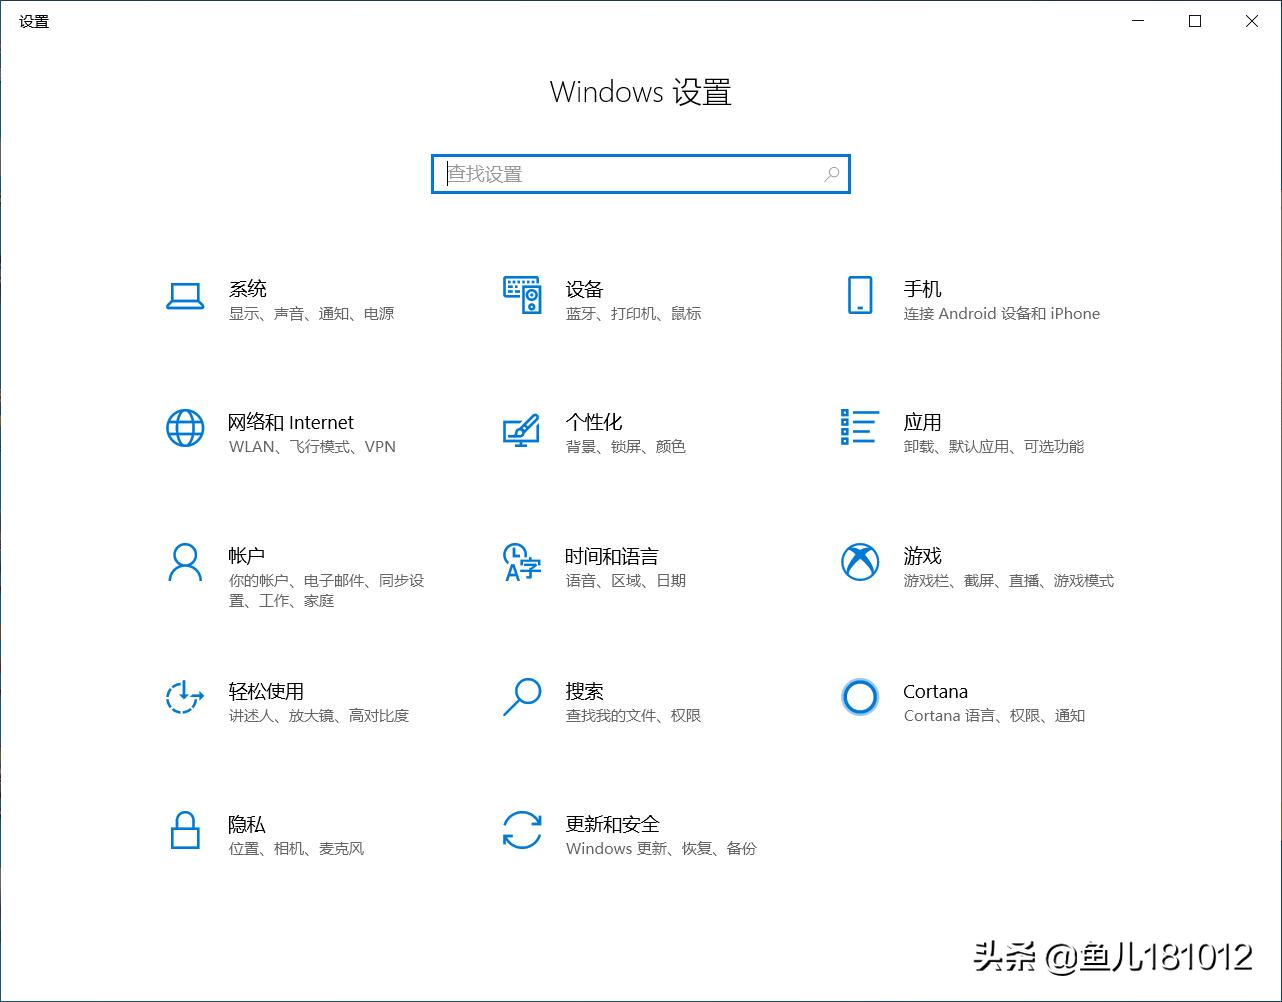Image resolution: width=1282 pixels, height=1002 pixels.
Task: Open the 设备 keyboard and speaker icon
Action: point(522,295)
